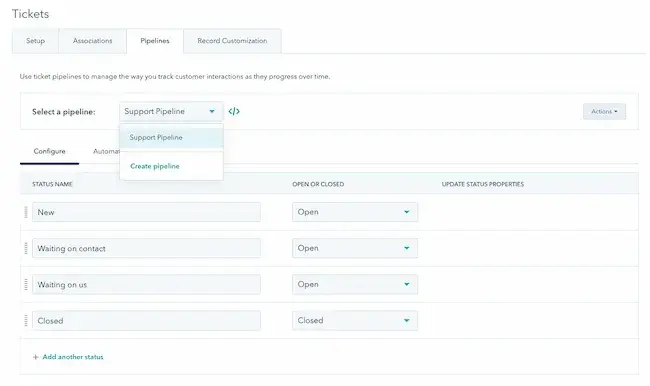Click drag handle of Waiting on us row
This screenshot has width=650, height=386.
pyautogui.click(x=26, y=284)
